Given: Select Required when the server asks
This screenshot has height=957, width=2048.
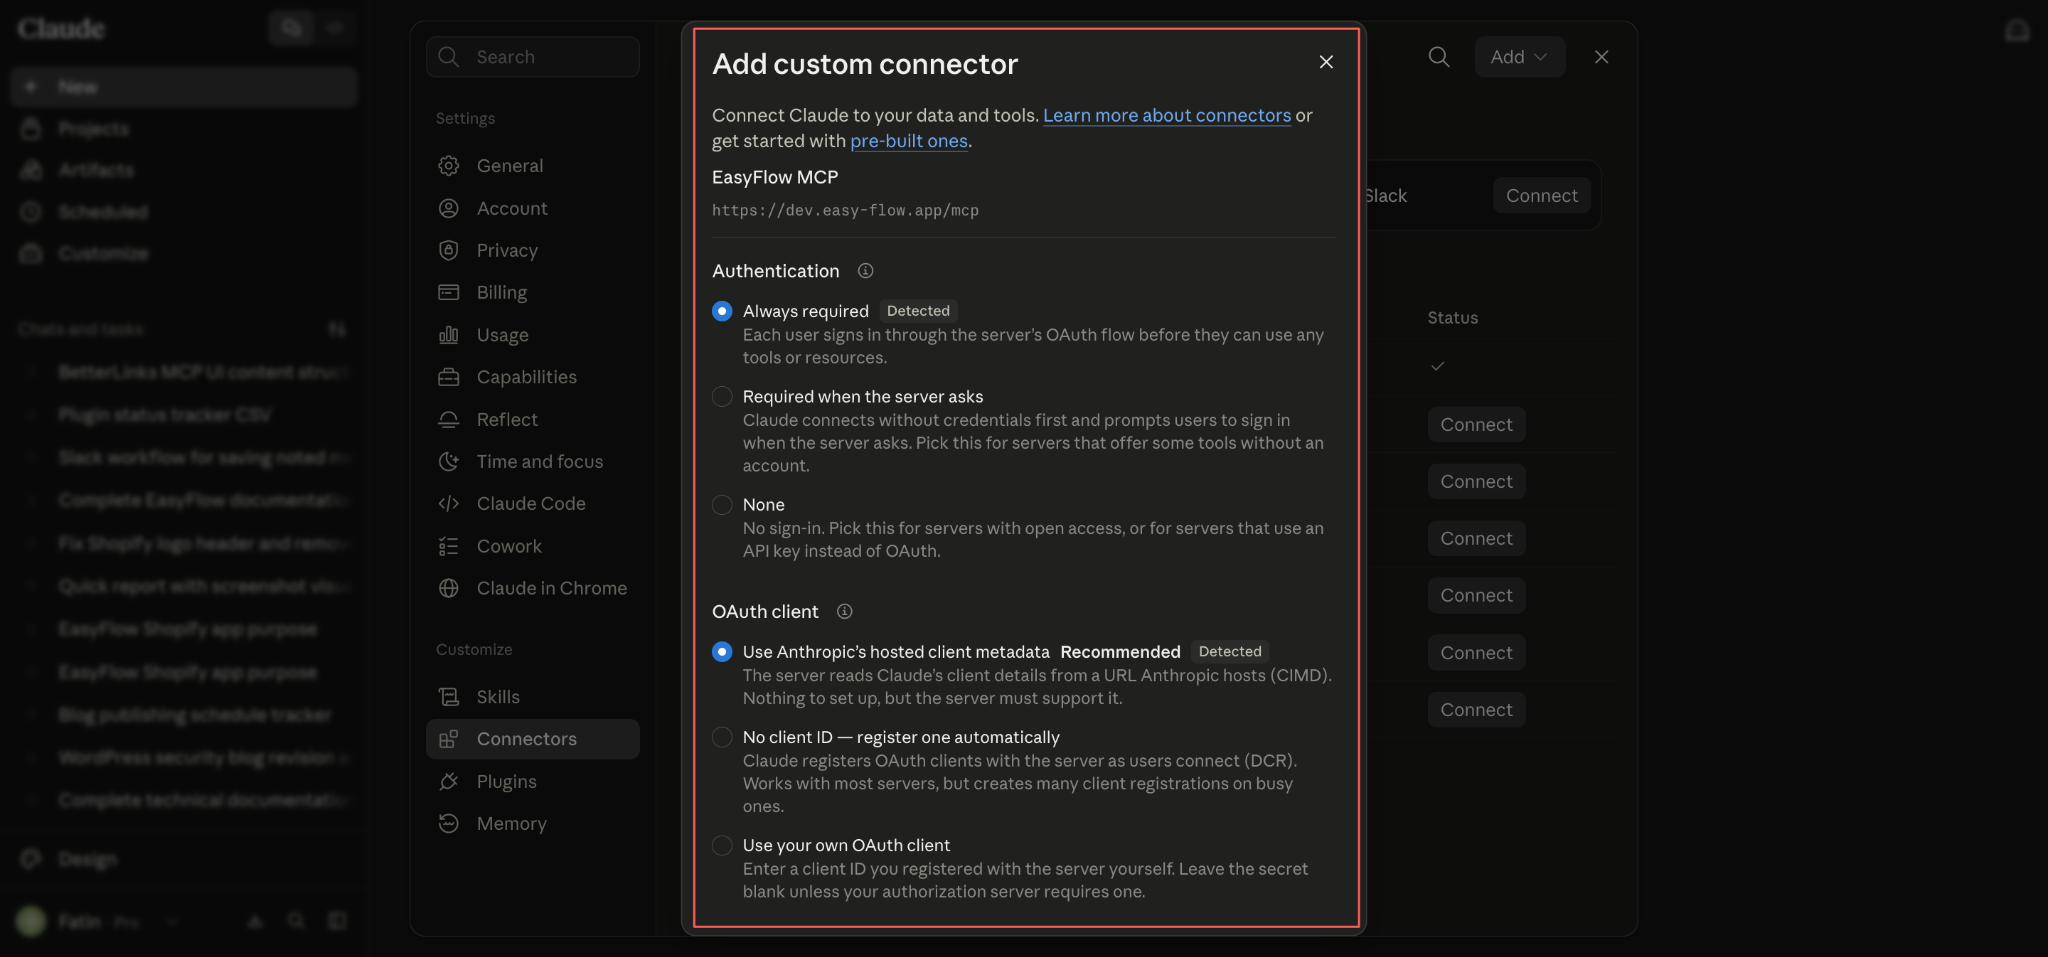Looking at the screenshot, I should tap(722, 397).
